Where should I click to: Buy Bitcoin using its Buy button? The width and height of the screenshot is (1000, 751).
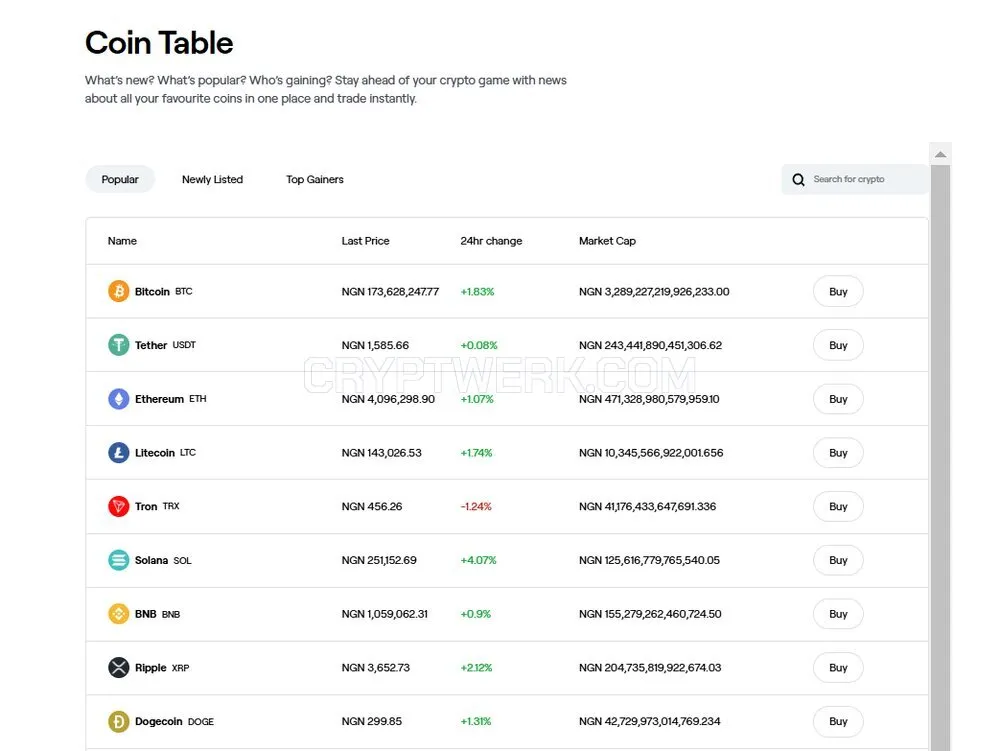pos(838,291)
